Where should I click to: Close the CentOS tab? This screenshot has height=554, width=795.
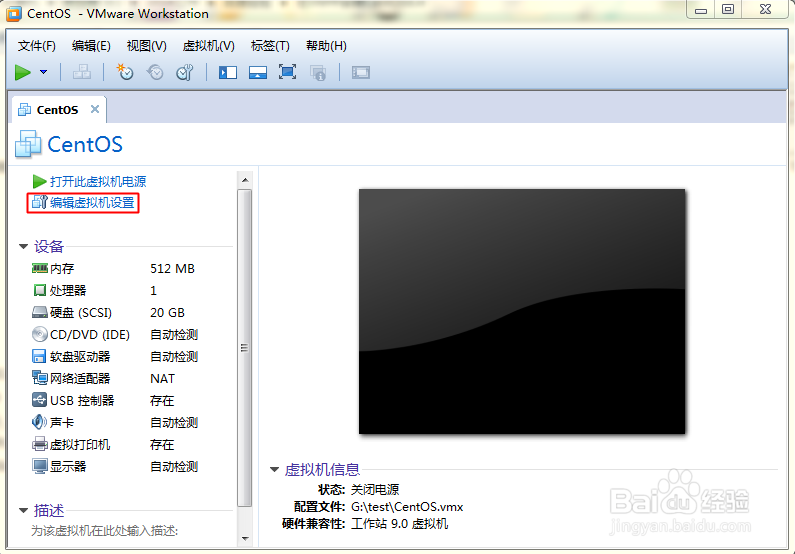tap(94, 109)
